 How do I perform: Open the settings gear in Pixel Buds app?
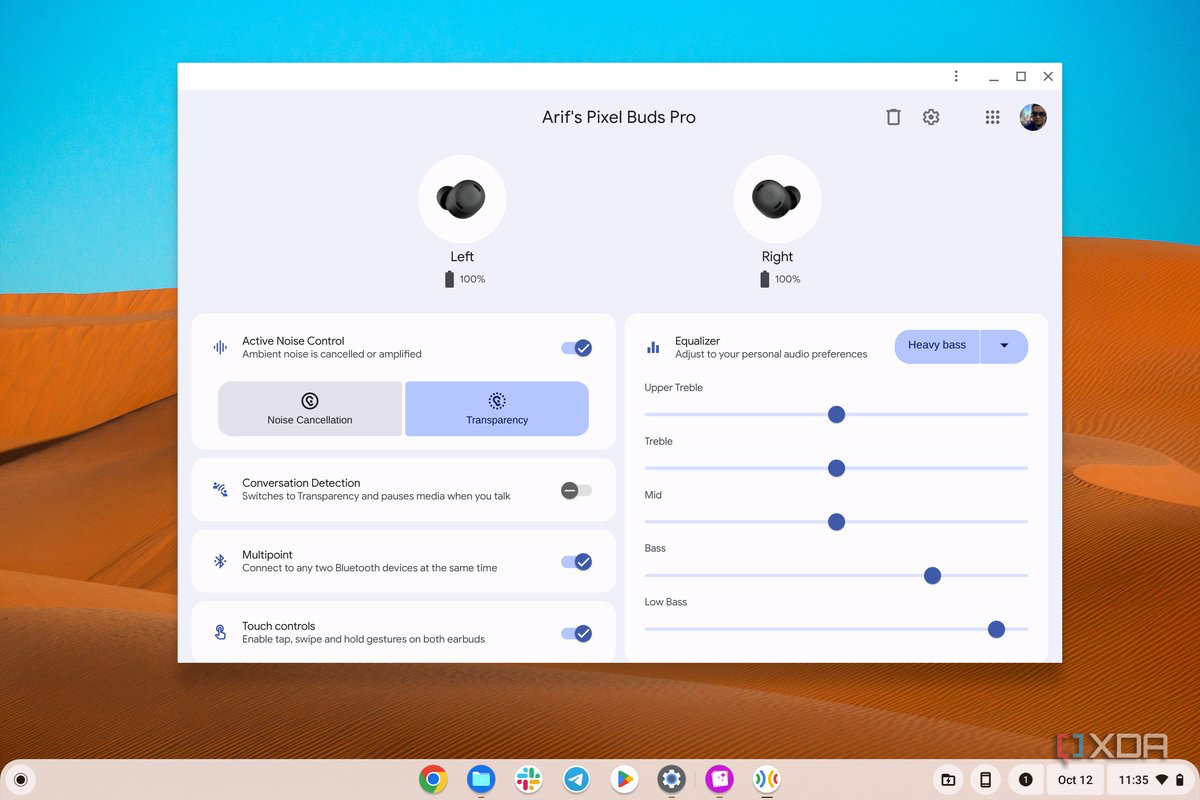(931, 117)
